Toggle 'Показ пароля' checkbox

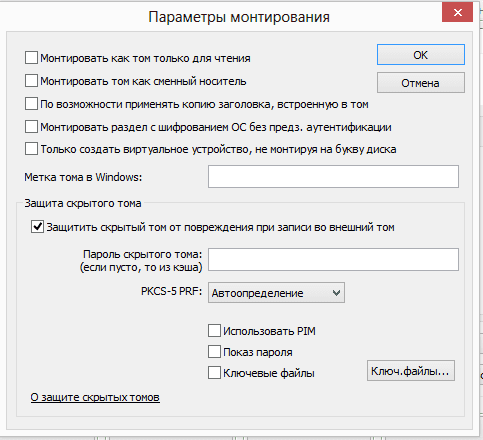tap(214, 352)
